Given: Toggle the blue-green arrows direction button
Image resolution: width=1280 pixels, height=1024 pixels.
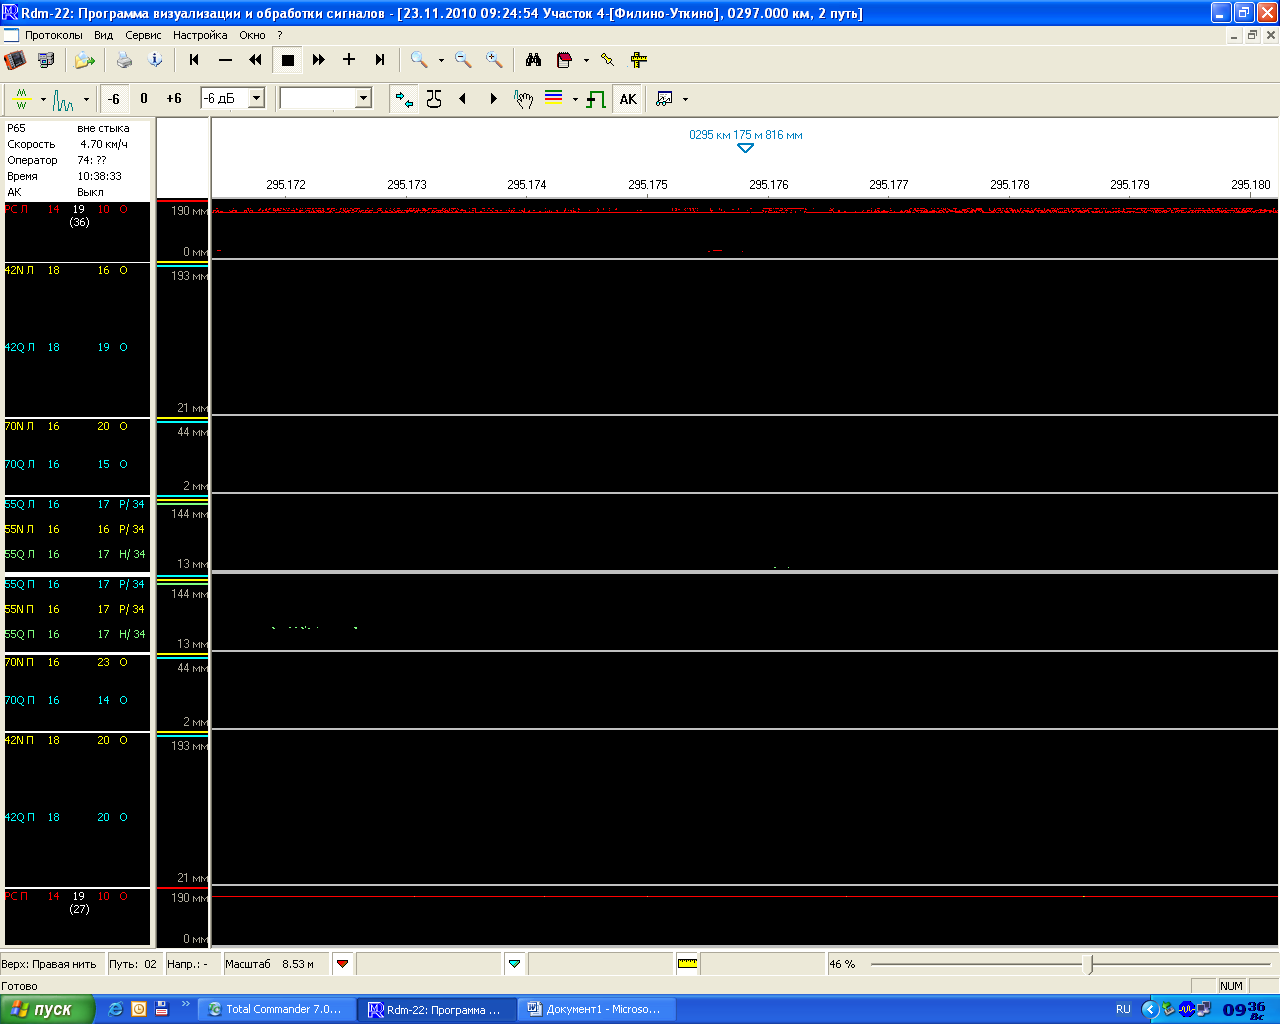Looking at the screenshot, I should tap(404, 99).
